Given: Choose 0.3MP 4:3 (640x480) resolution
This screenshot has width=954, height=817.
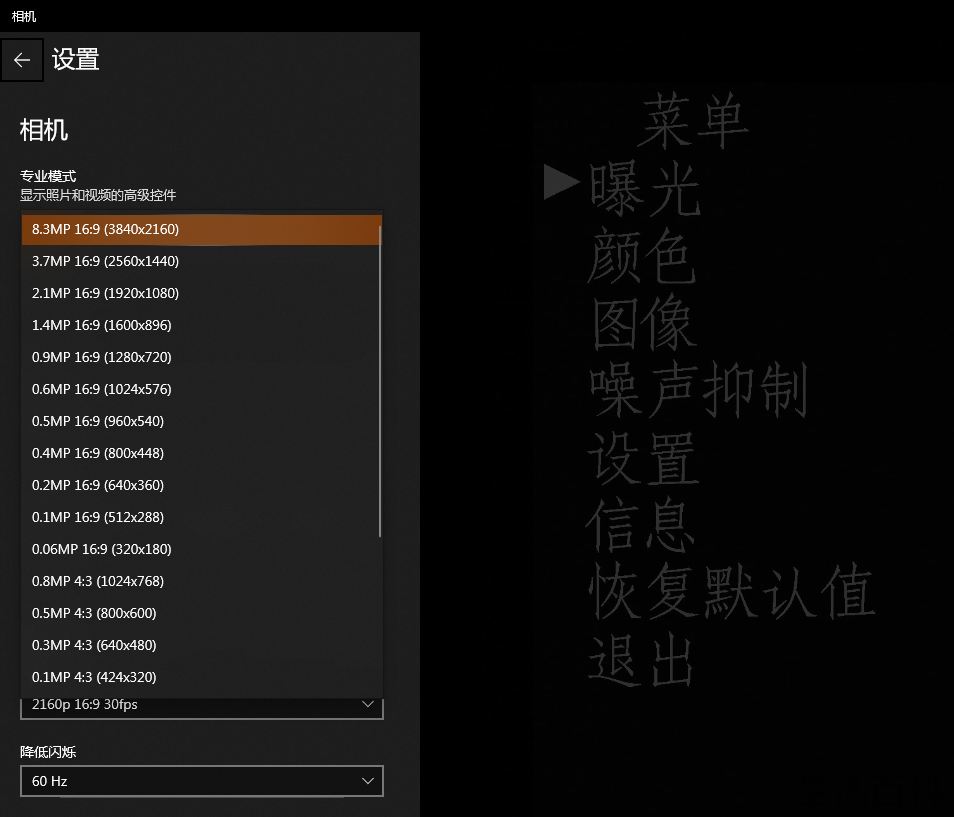Looking at the screenshot, I should pos(201,645).
